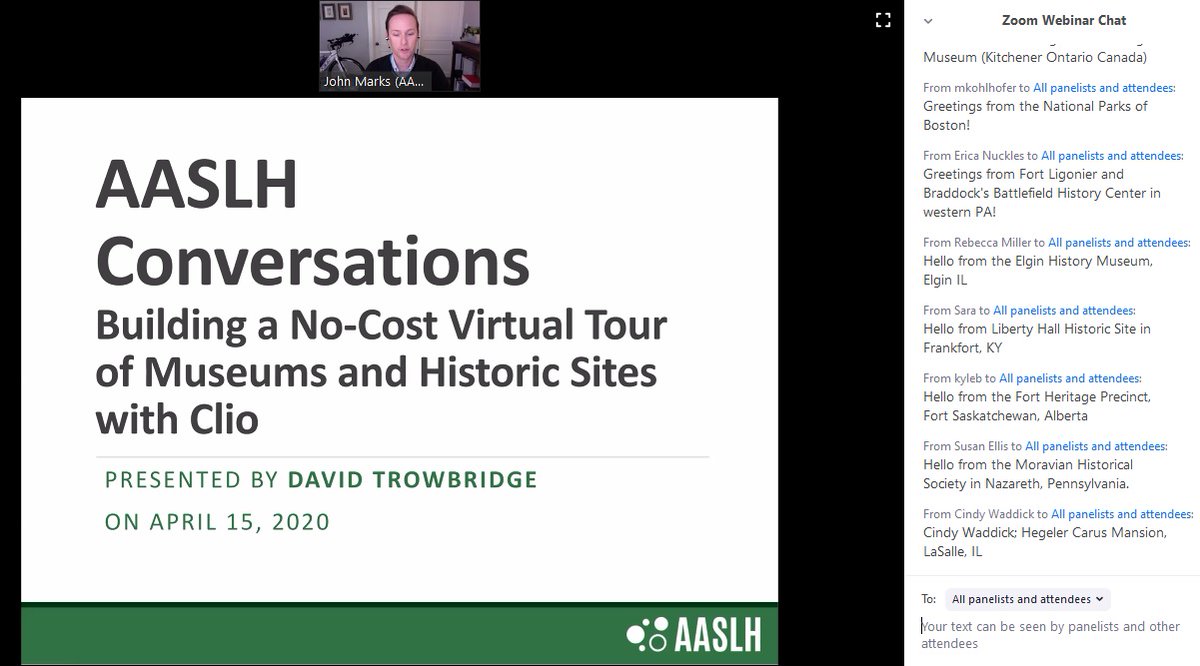Image resolution: width=1200 pixels, height=666 pixels.
Task: Select 'Museum (Kitchener Ontario Canada)' chat text
Action: (x=1035, y=57)
